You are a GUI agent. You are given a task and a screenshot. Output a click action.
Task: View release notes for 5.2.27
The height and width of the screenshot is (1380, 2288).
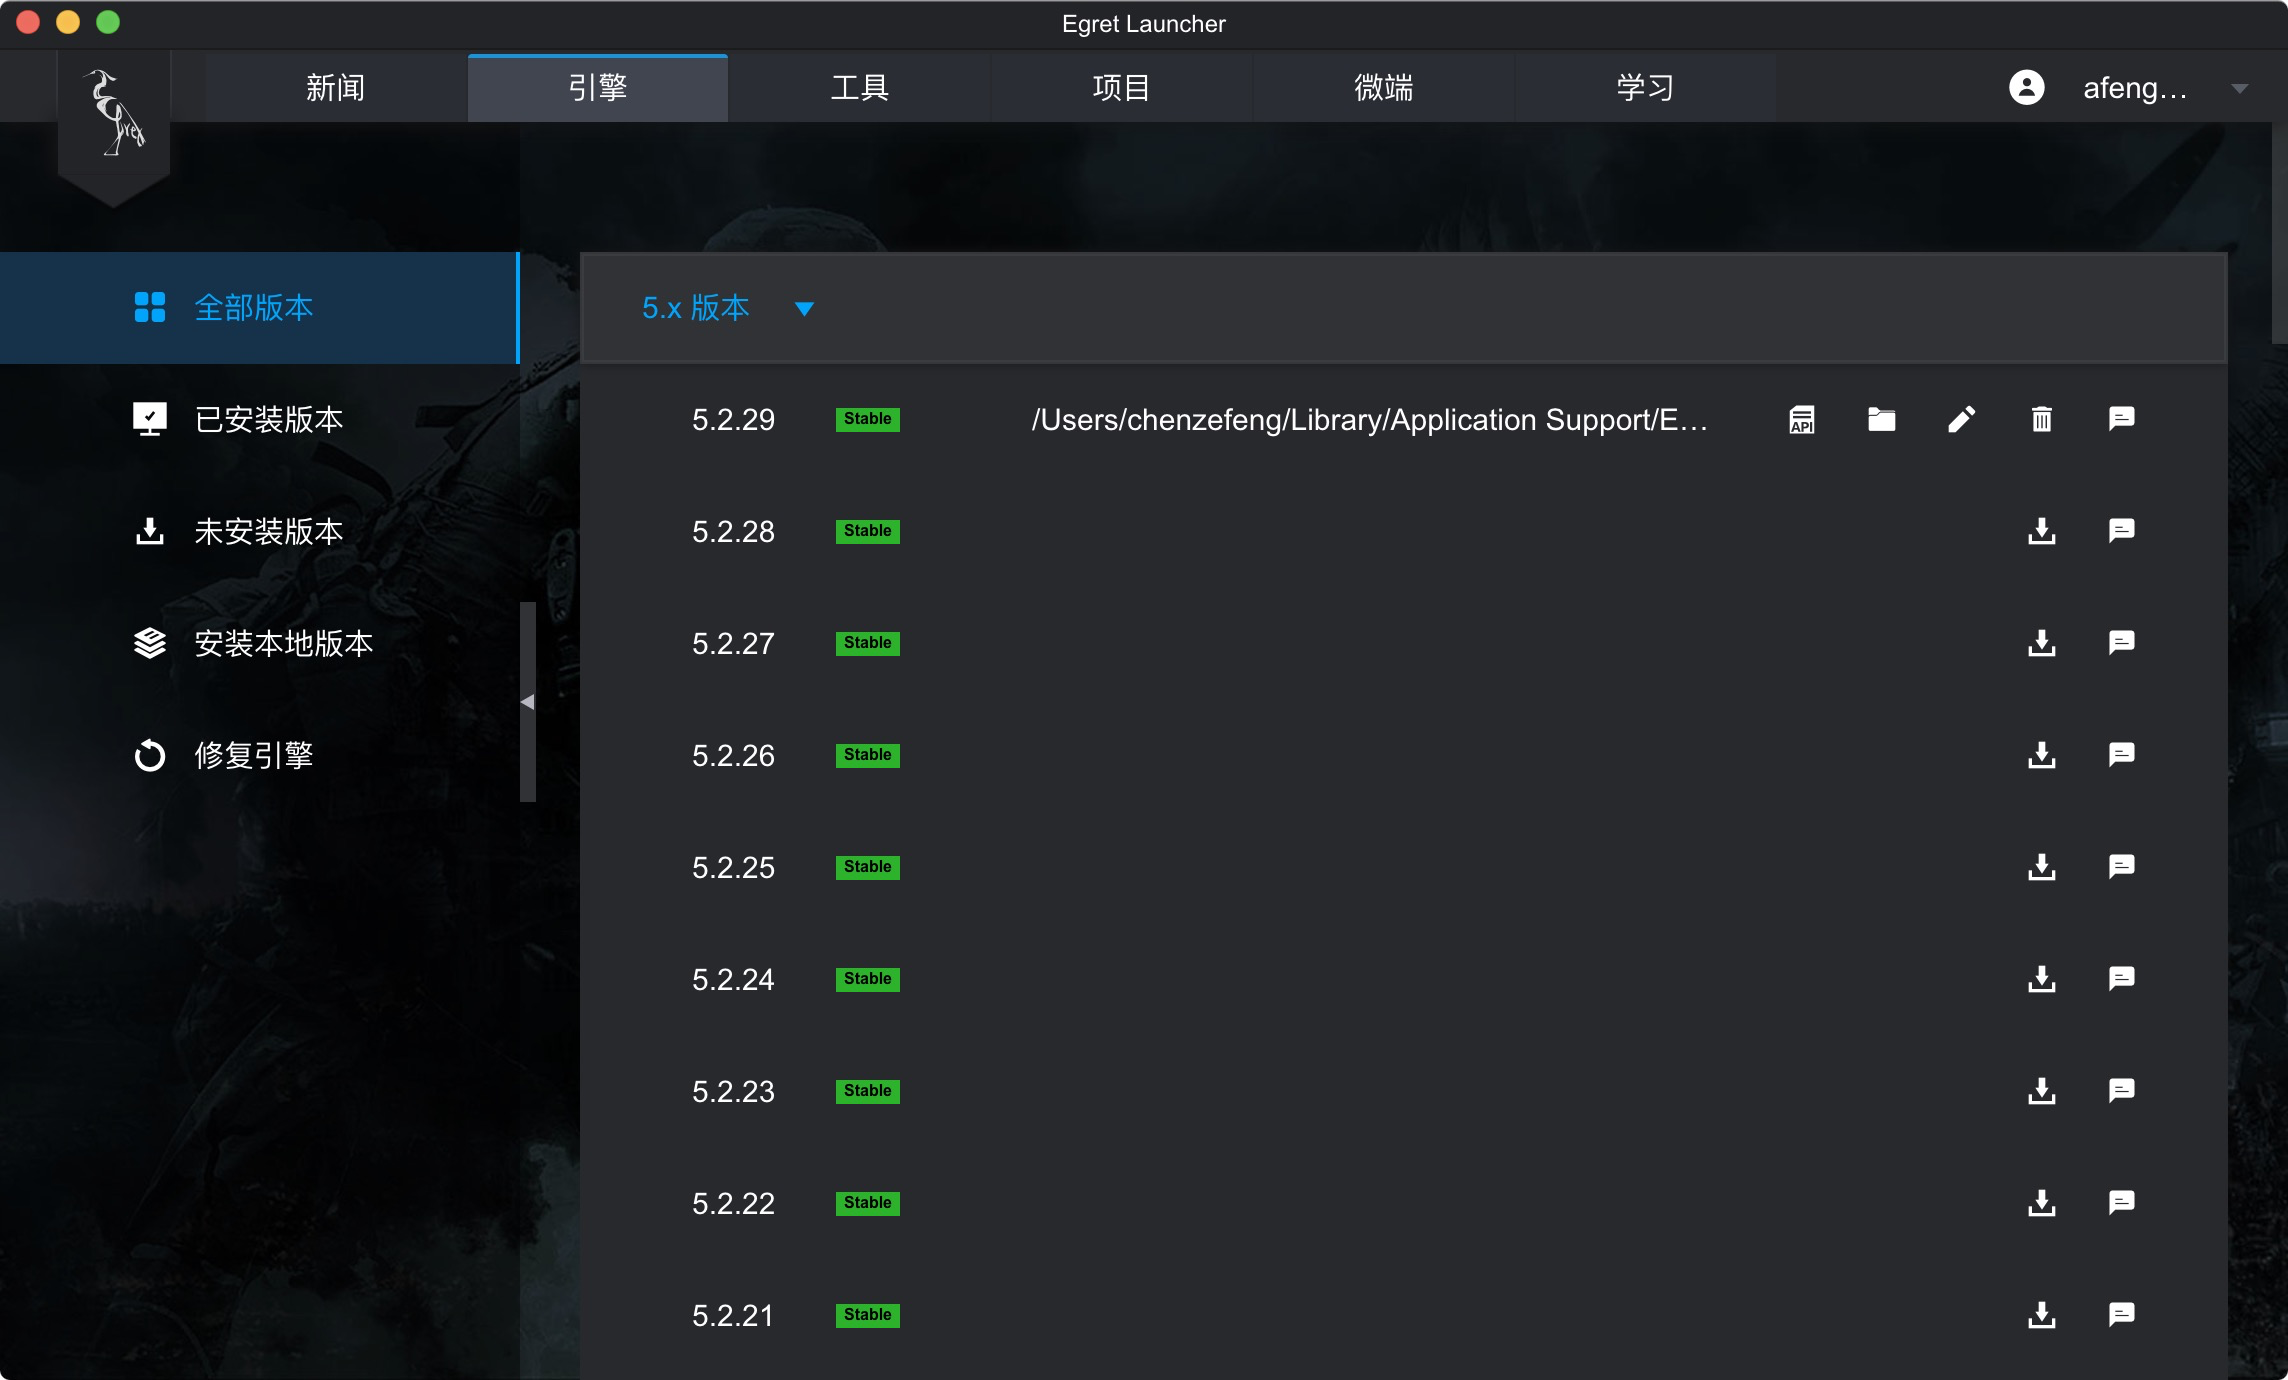2121,643
